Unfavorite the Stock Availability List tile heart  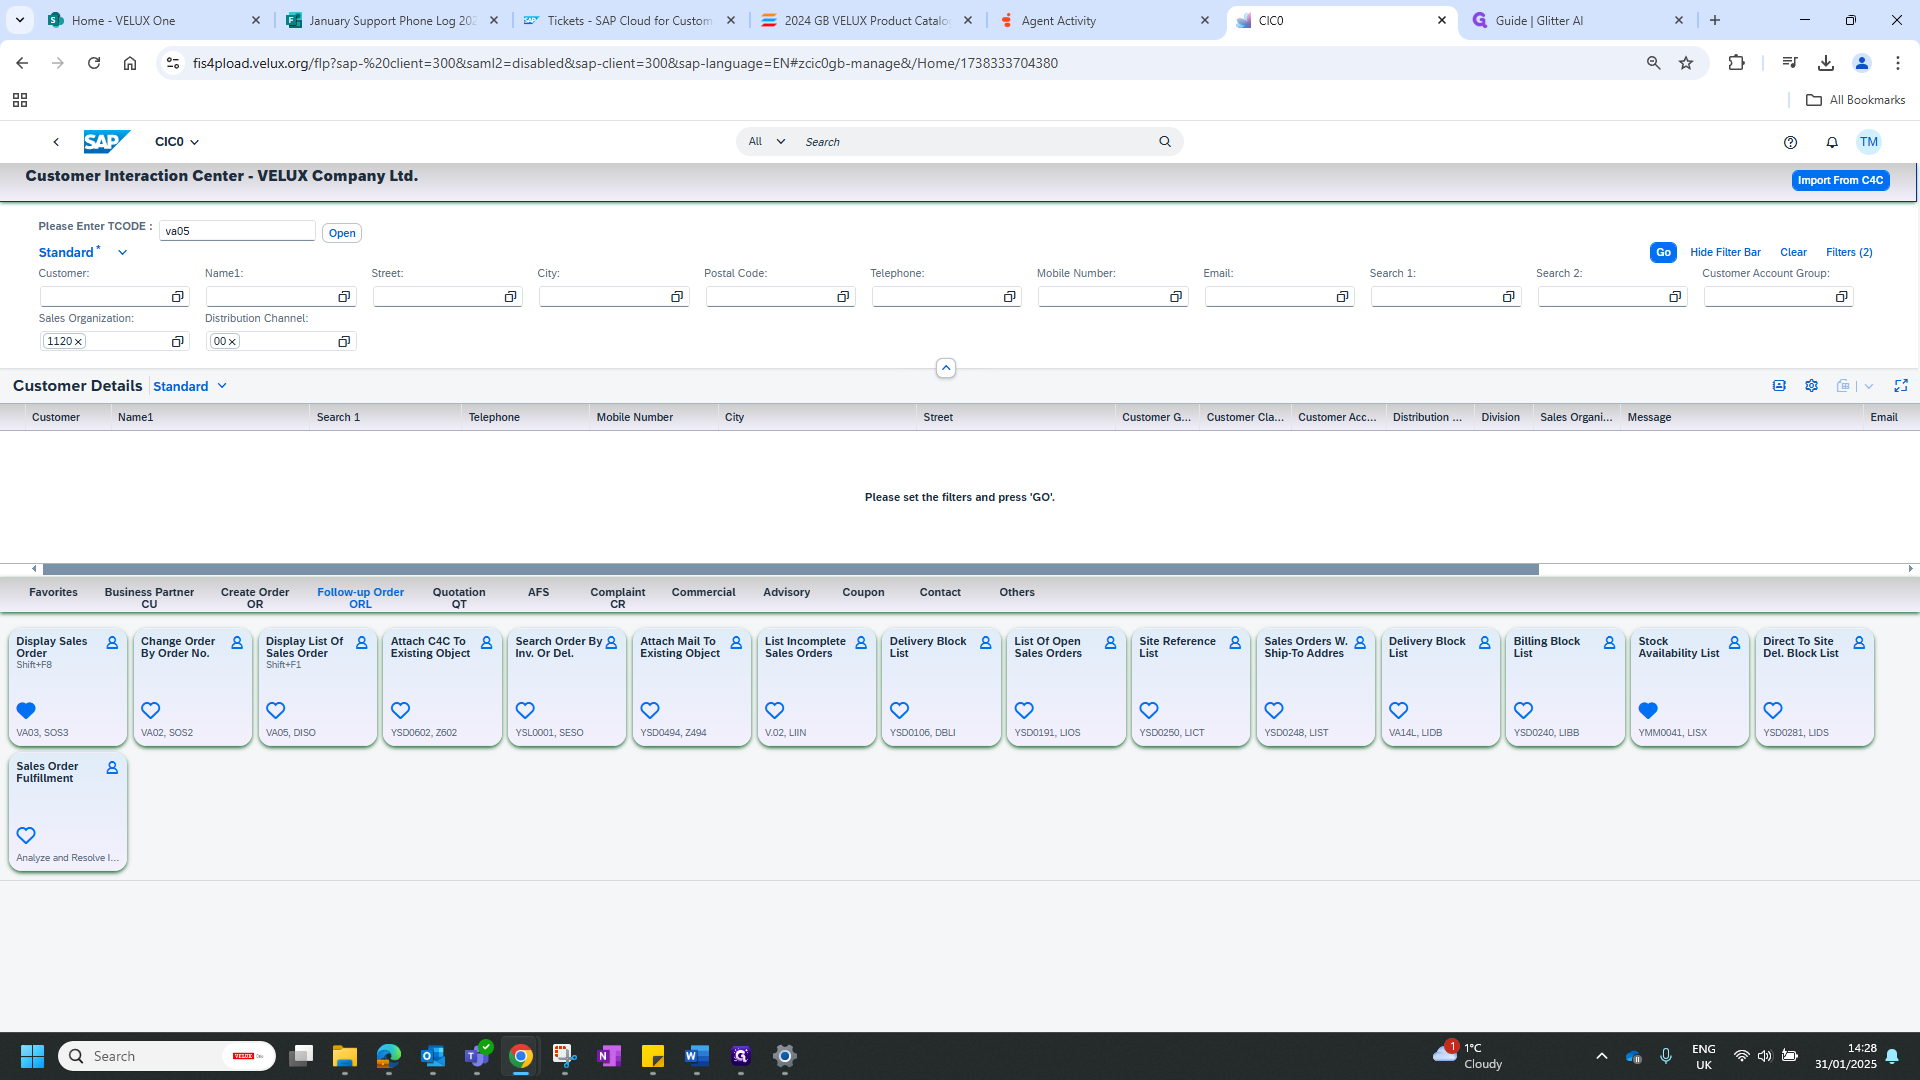point(1648,710)
